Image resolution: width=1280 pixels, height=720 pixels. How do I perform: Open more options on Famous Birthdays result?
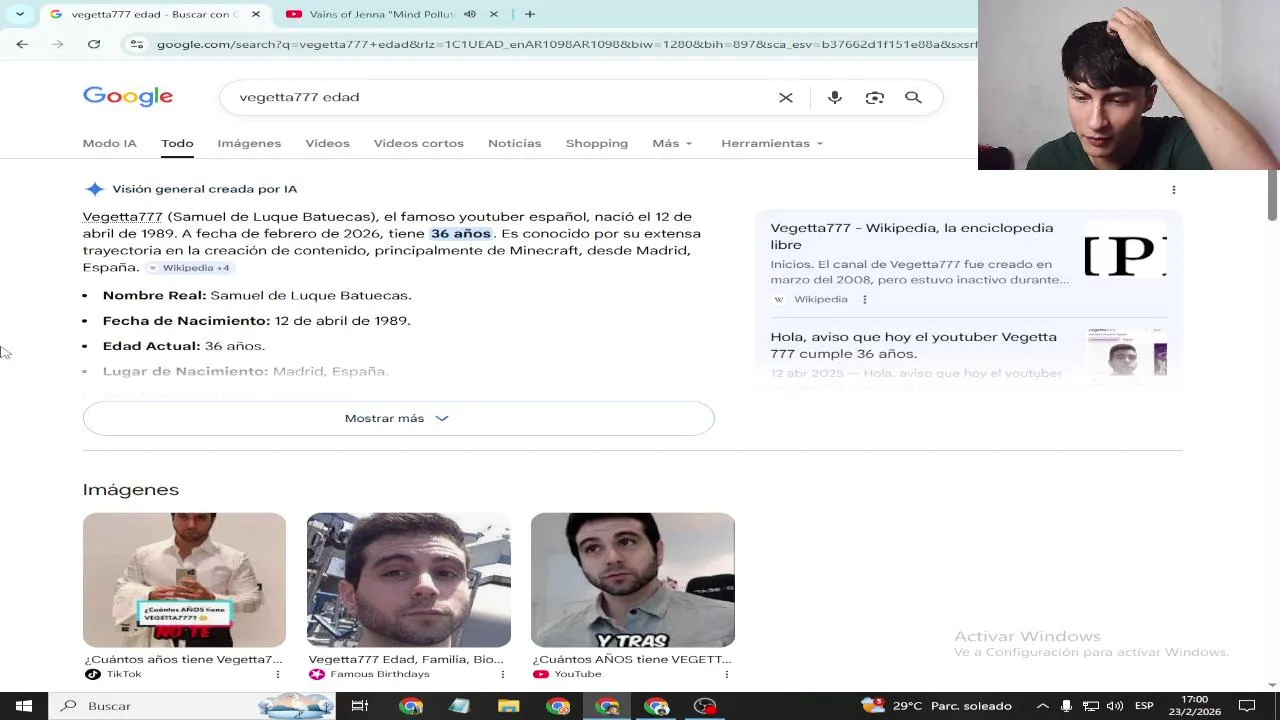(x=503, y=674)
